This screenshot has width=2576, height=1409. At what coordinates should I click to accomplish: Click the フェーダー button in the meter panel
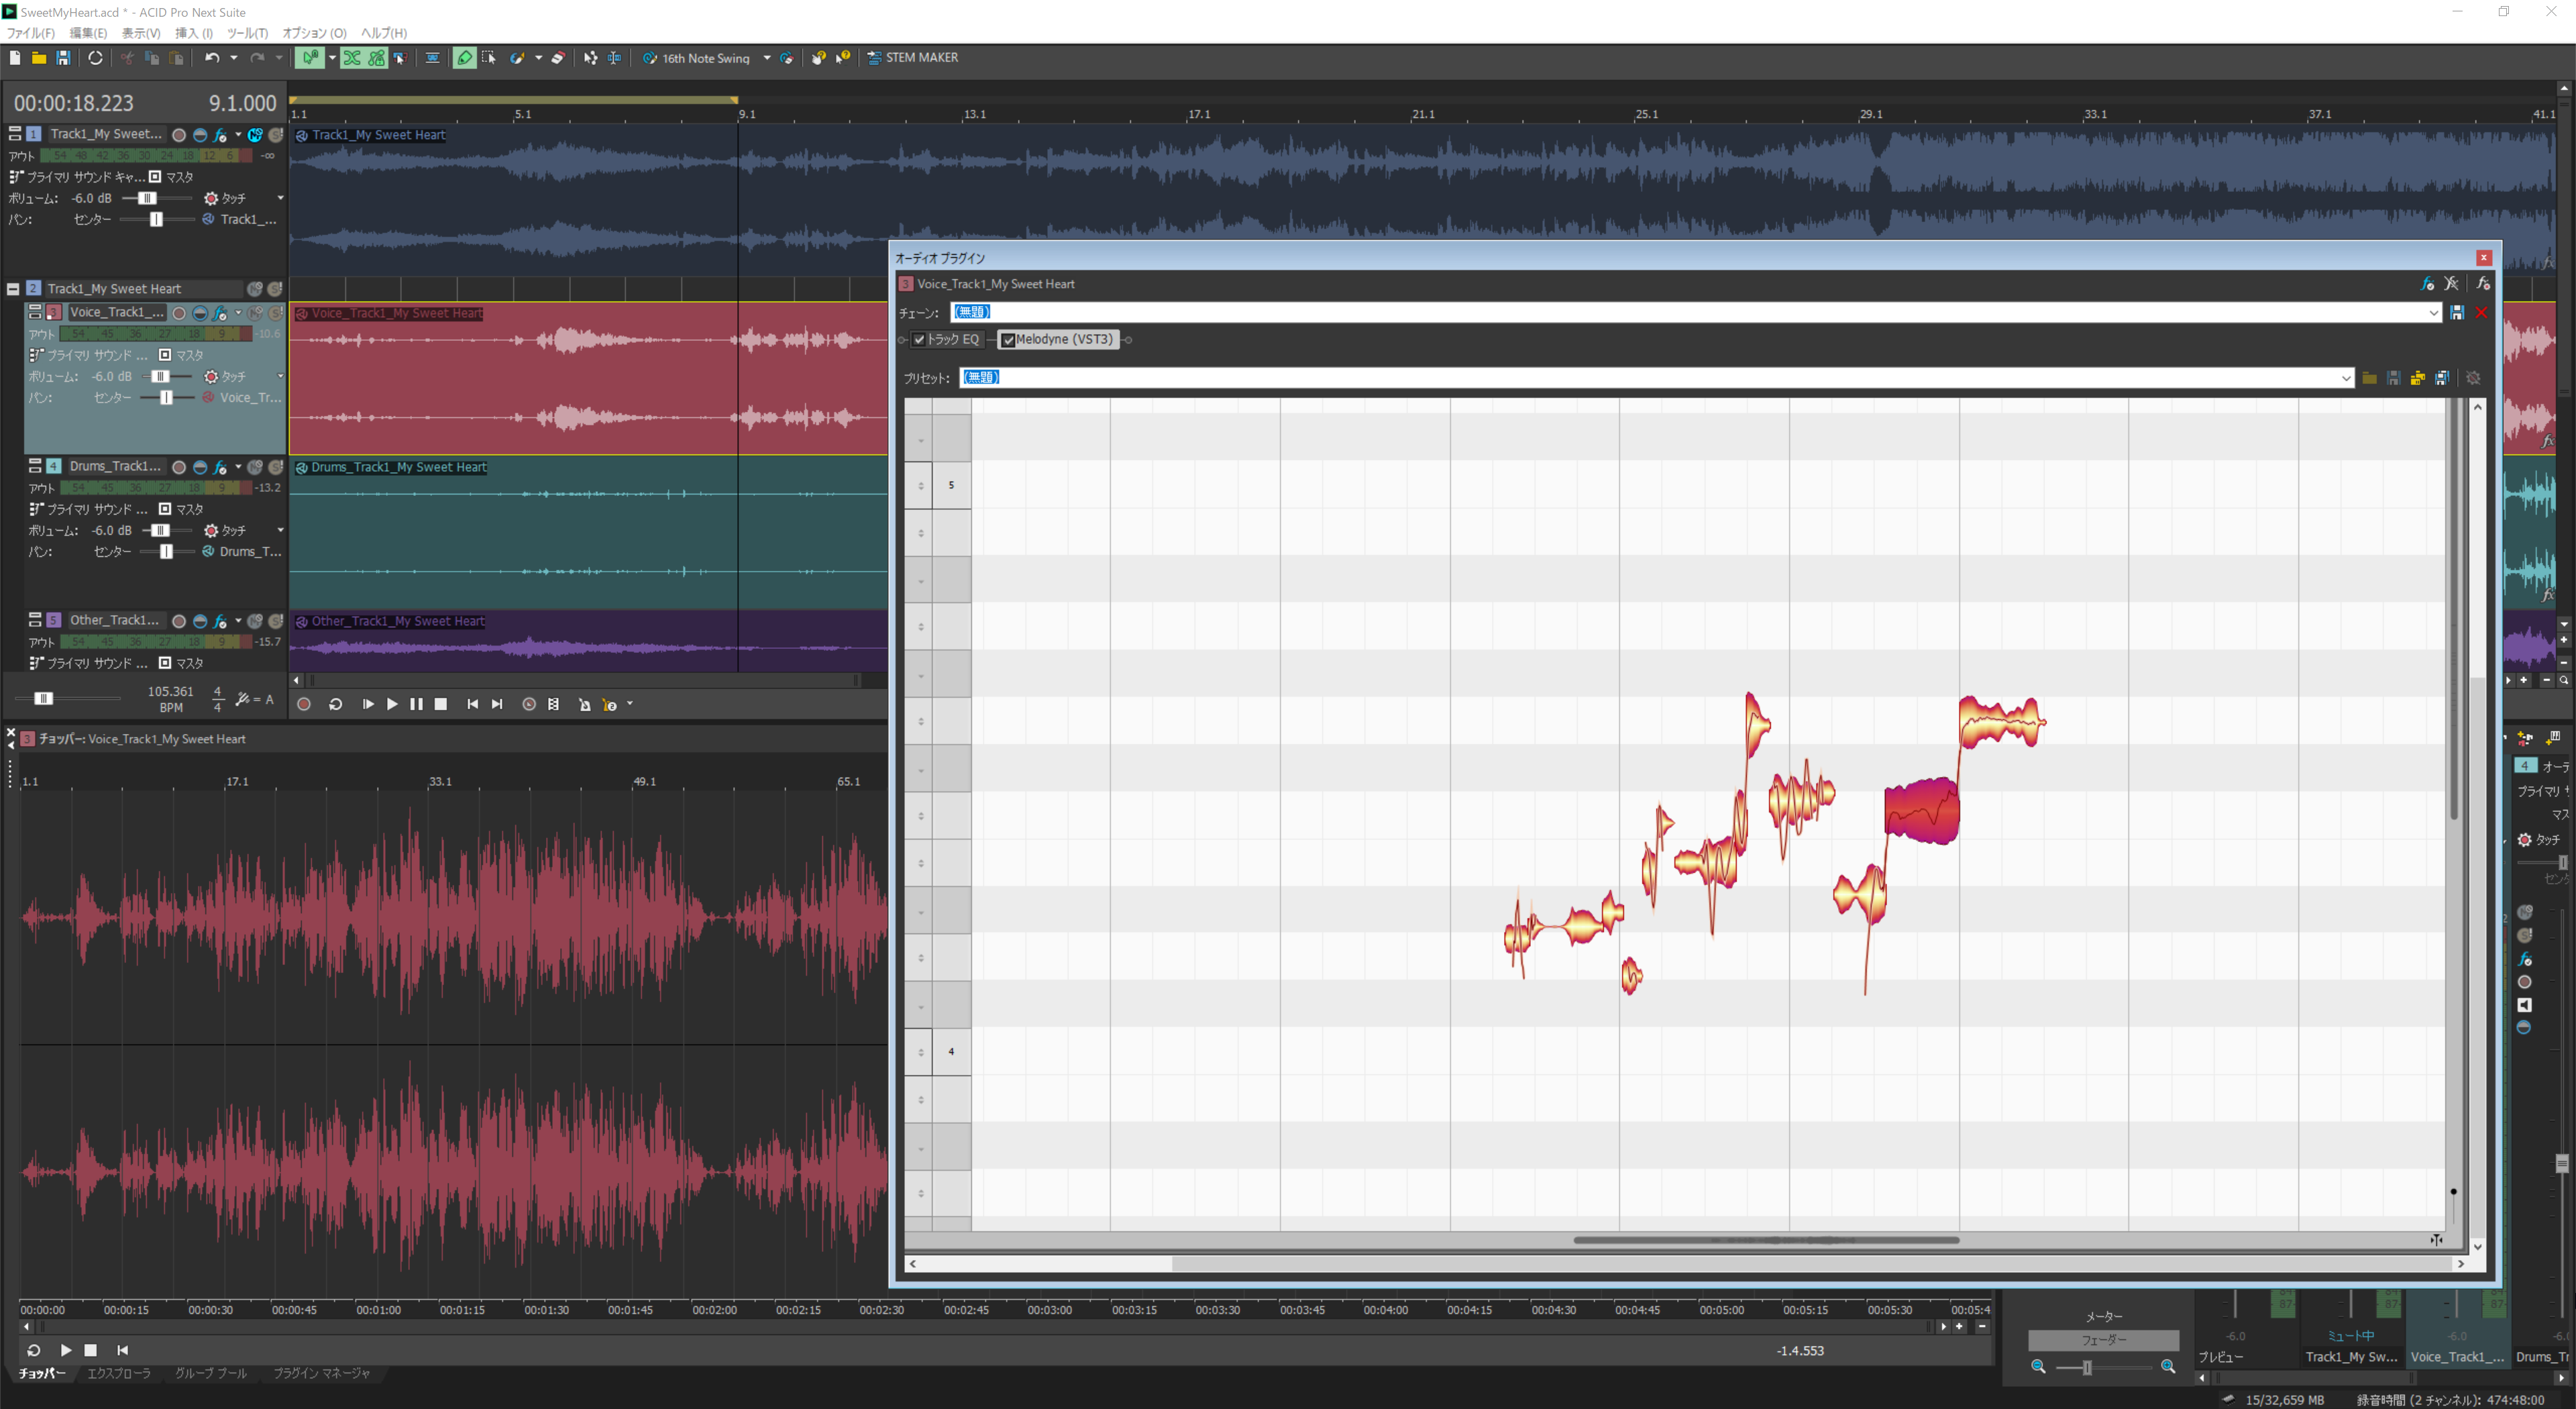pos(2103,1340)
